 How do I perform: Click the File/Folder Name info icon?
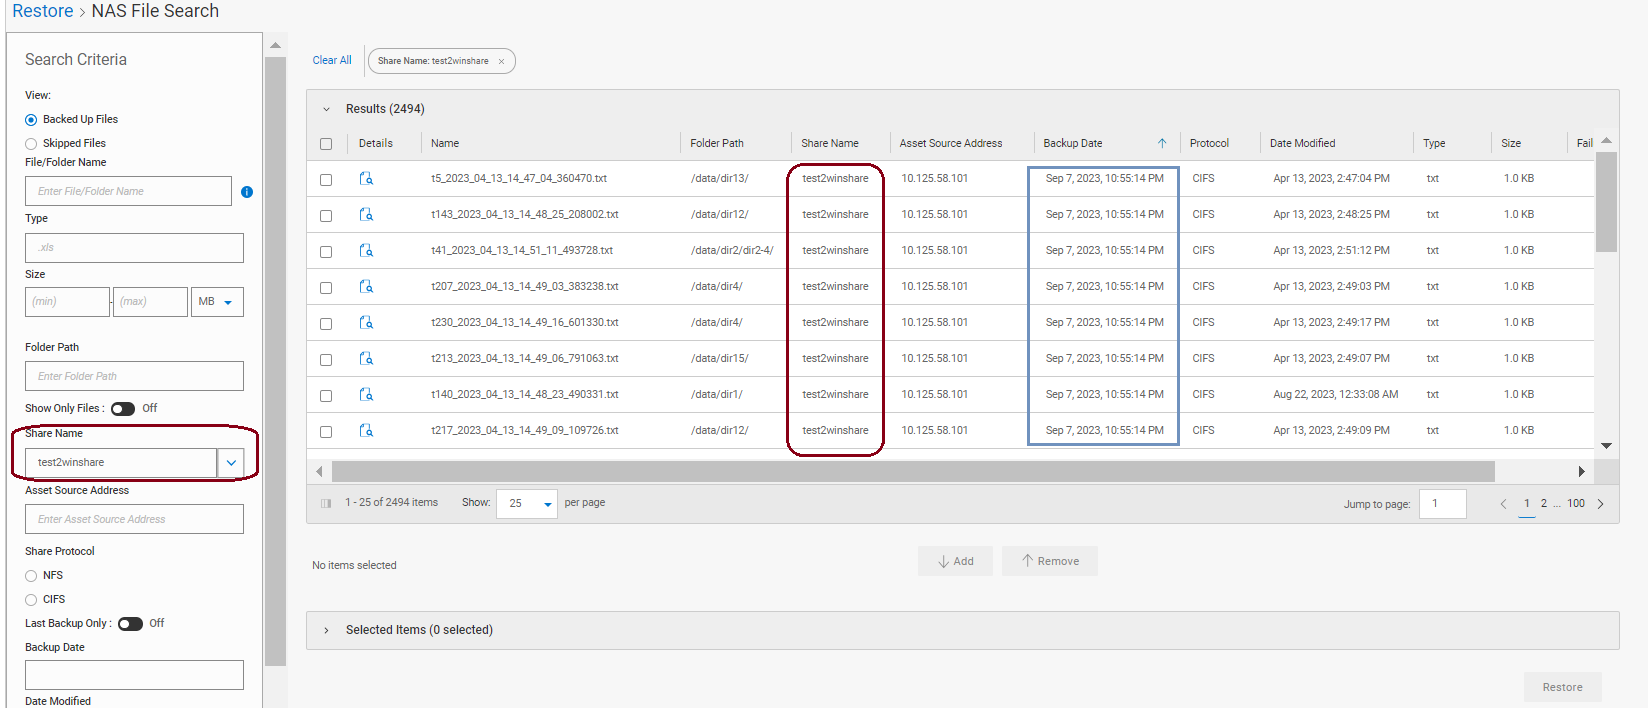(x=247, y=192)
